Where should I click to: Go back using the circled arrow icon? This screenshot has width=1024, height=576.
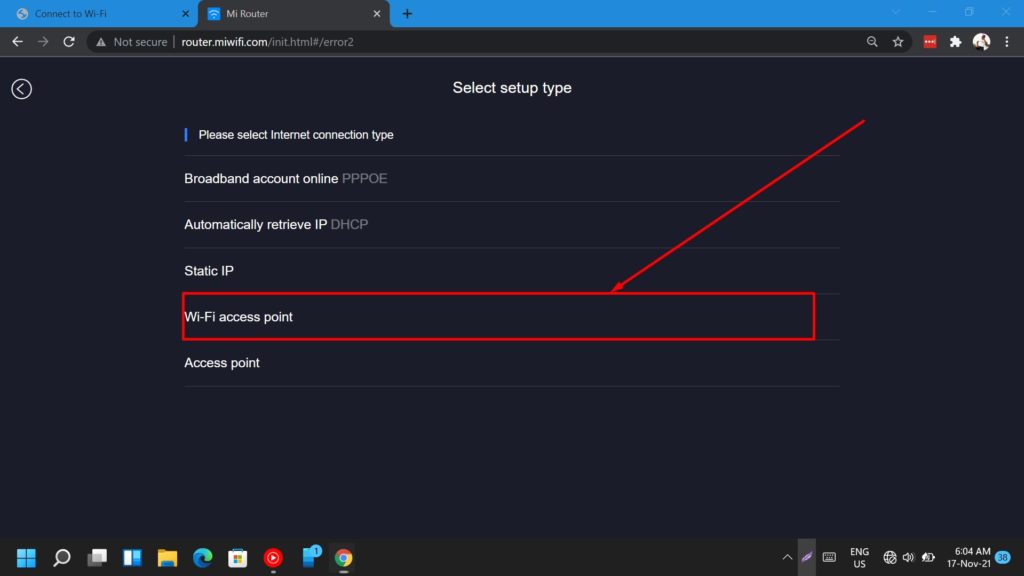22,89
